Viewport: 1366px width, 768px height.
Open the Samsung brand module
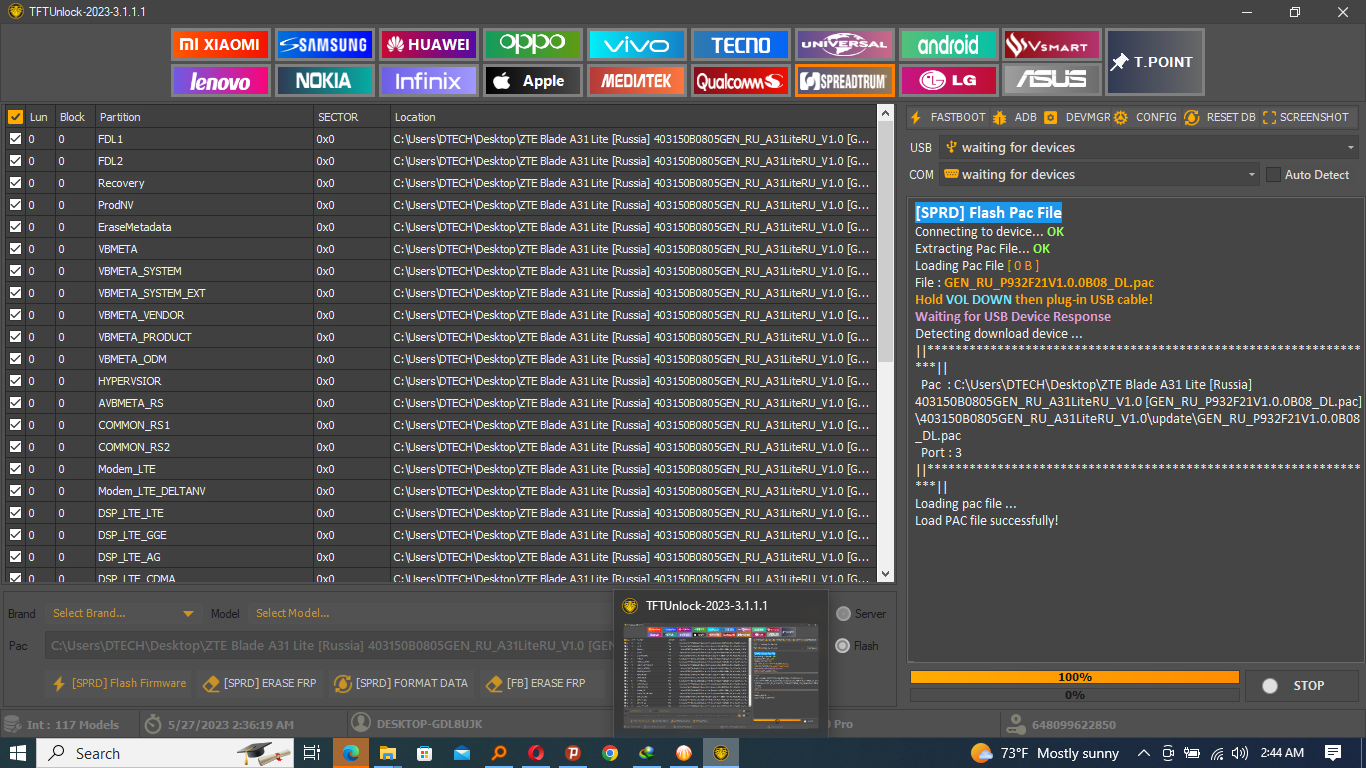click(324, 45)
